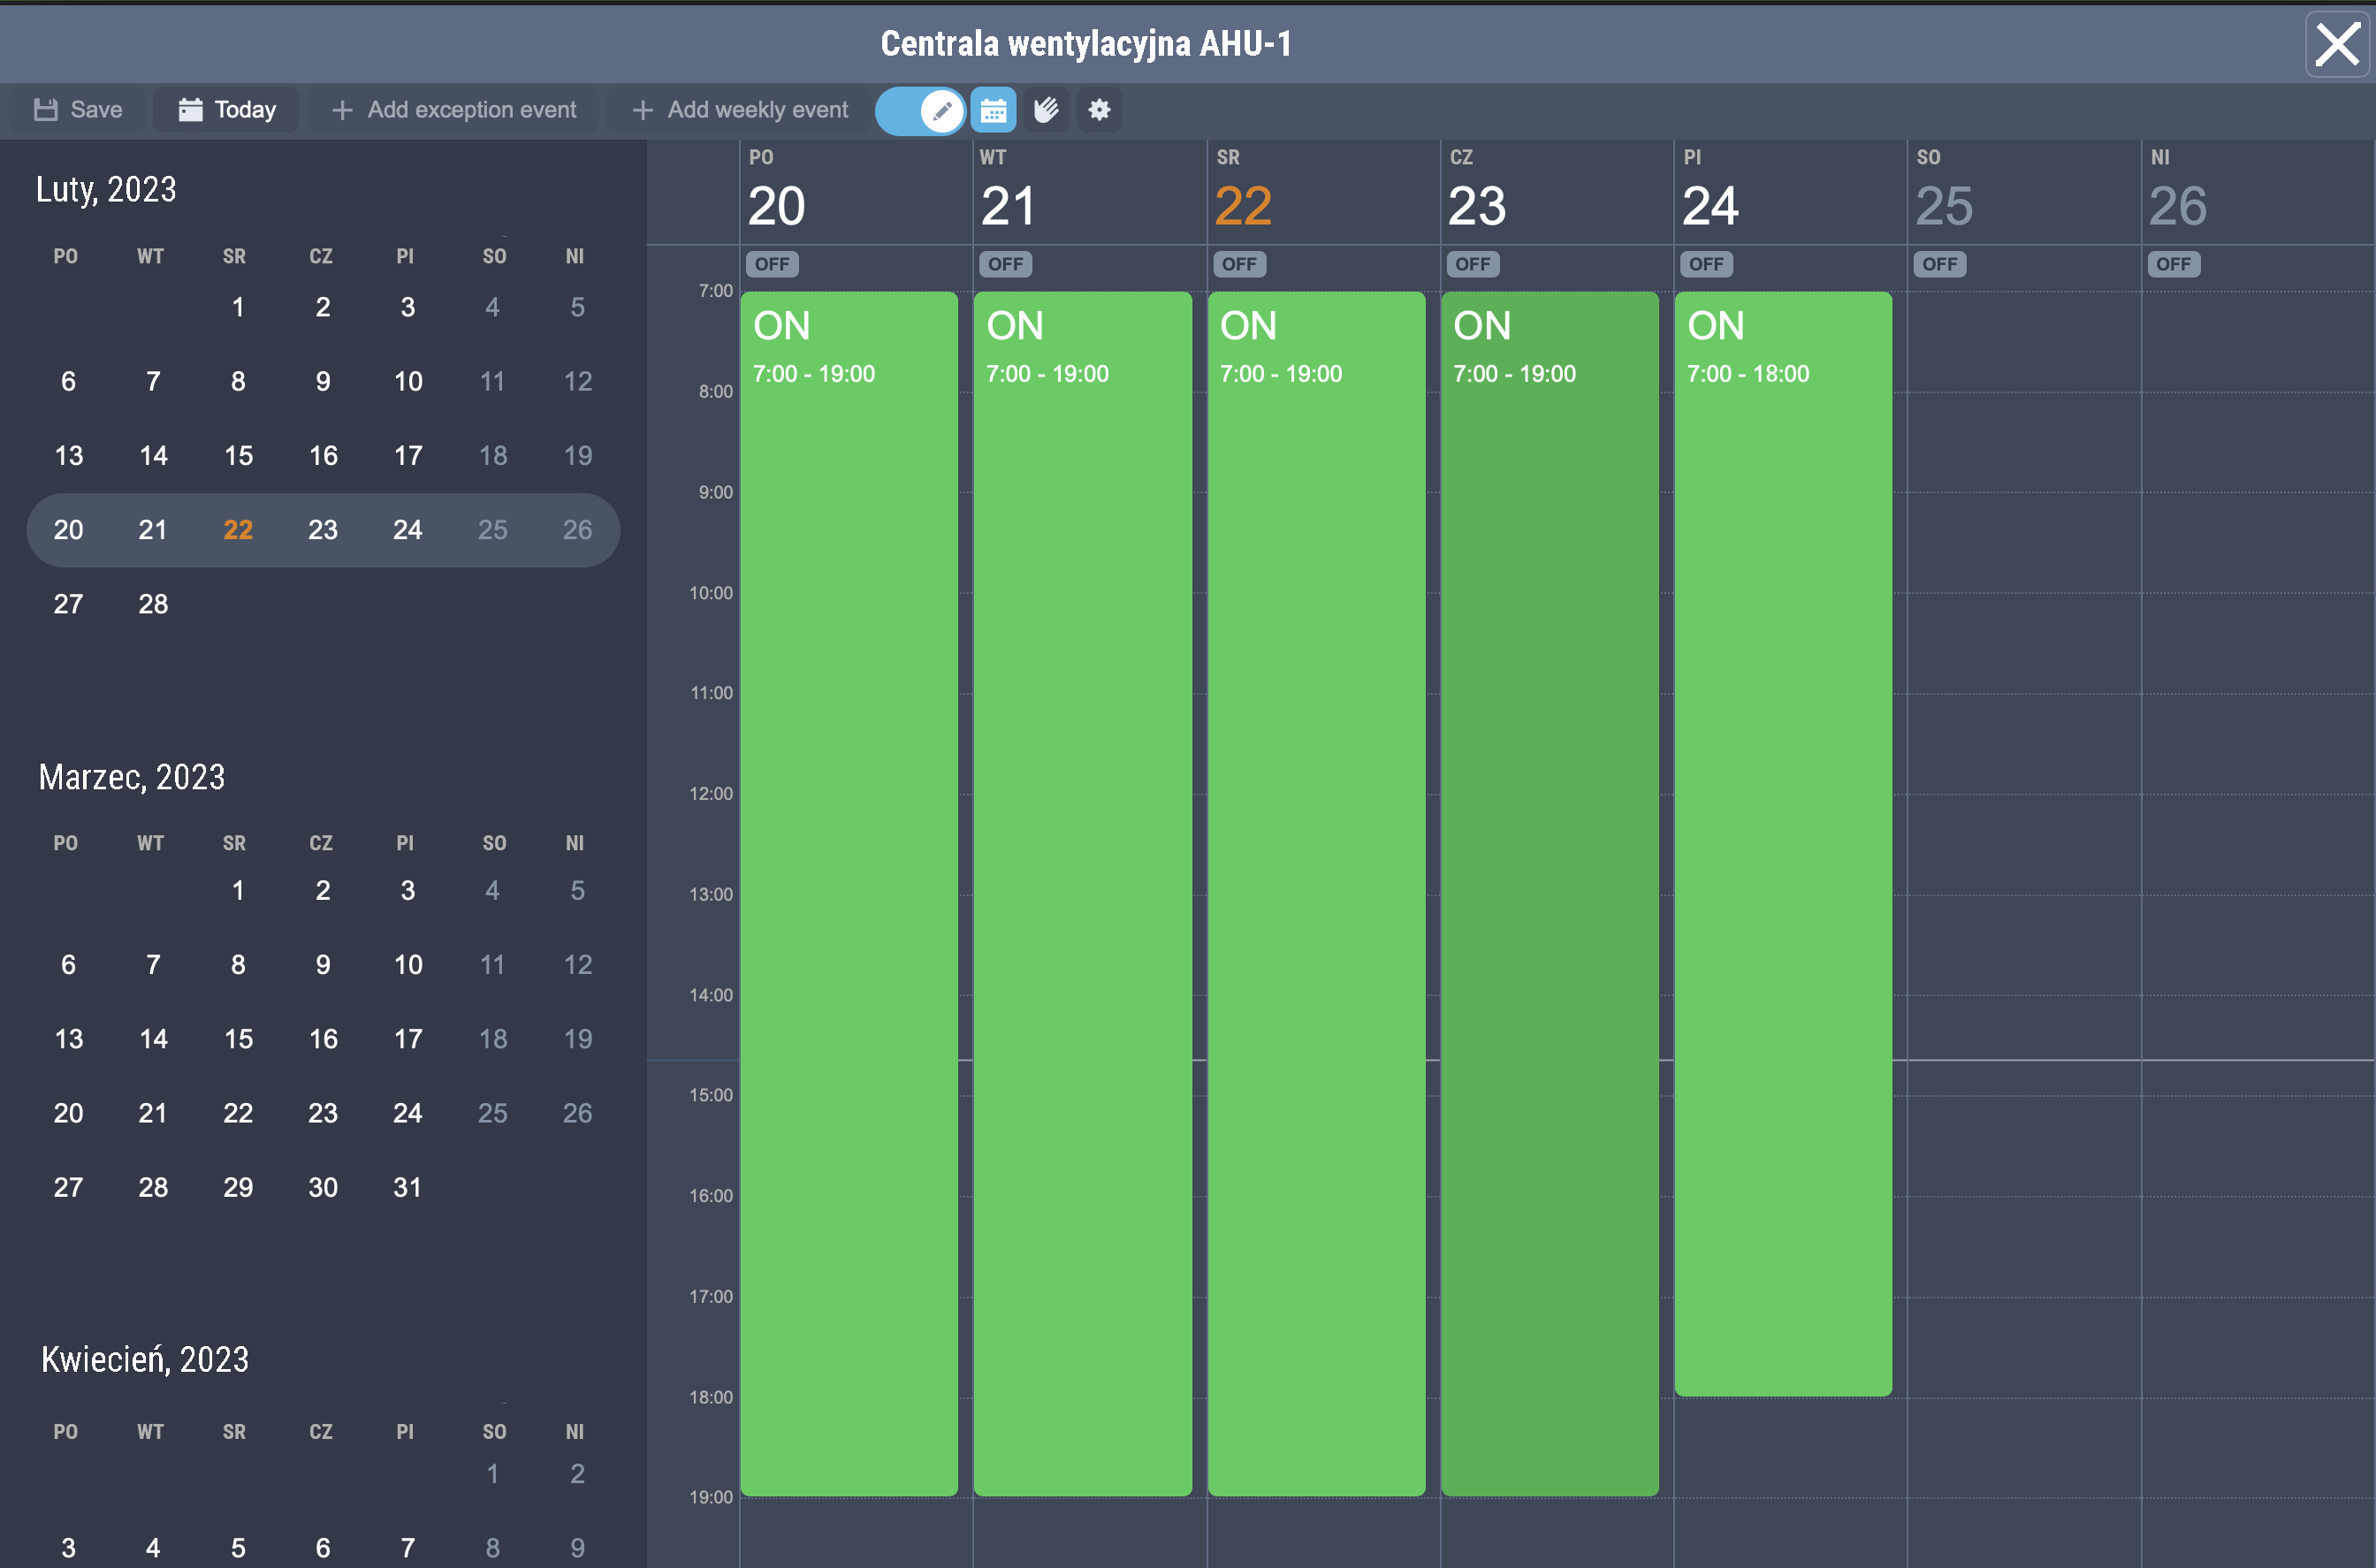This screenshot has width=2376, height=1568.
Task: Pick February 28 in the mini calendar
Action: click(153, 604)
